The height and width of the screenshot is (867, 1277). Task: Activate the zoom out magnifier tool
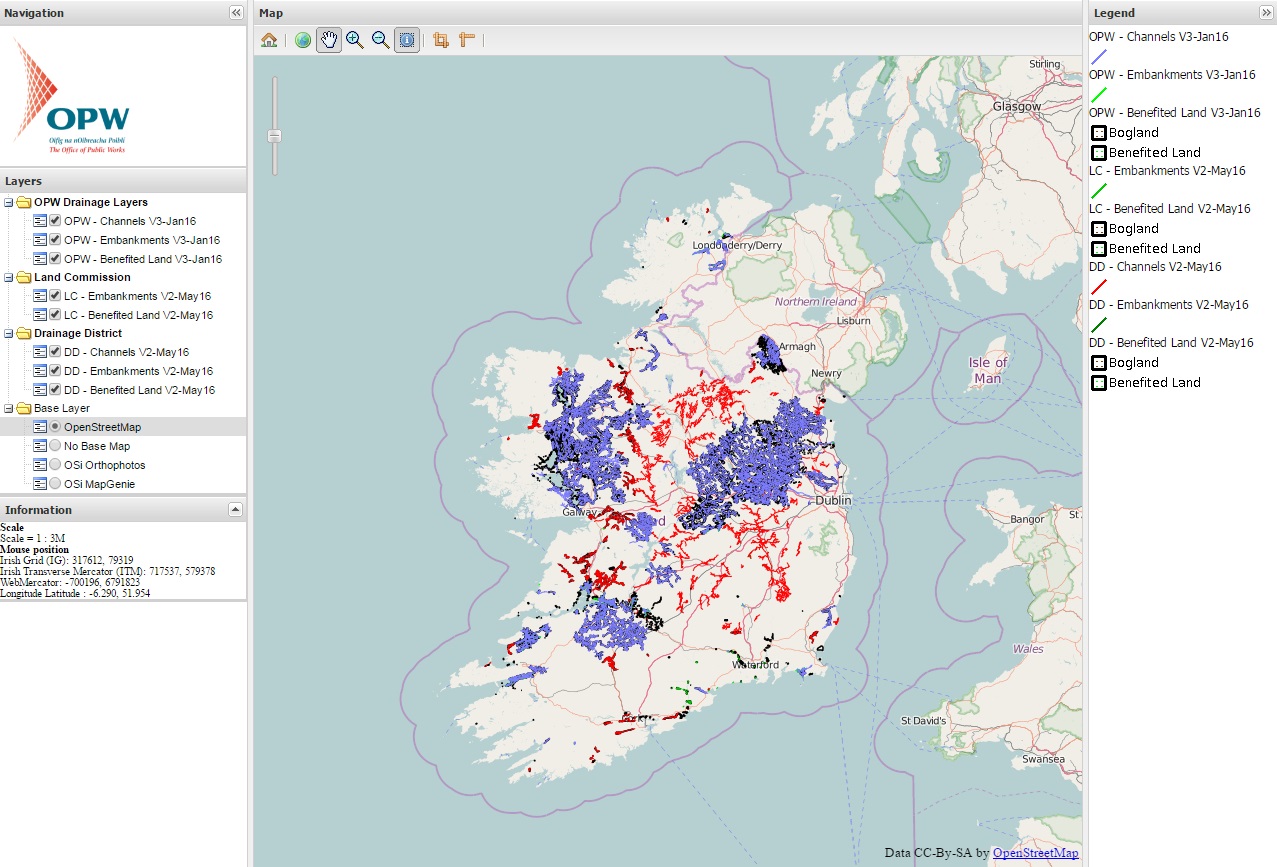[x=380, y=40]
